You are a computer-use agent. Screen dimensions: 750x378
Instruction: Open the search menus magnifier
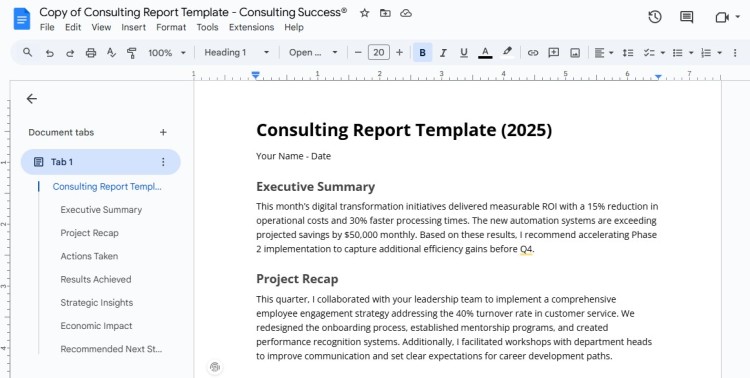(28, 52)
